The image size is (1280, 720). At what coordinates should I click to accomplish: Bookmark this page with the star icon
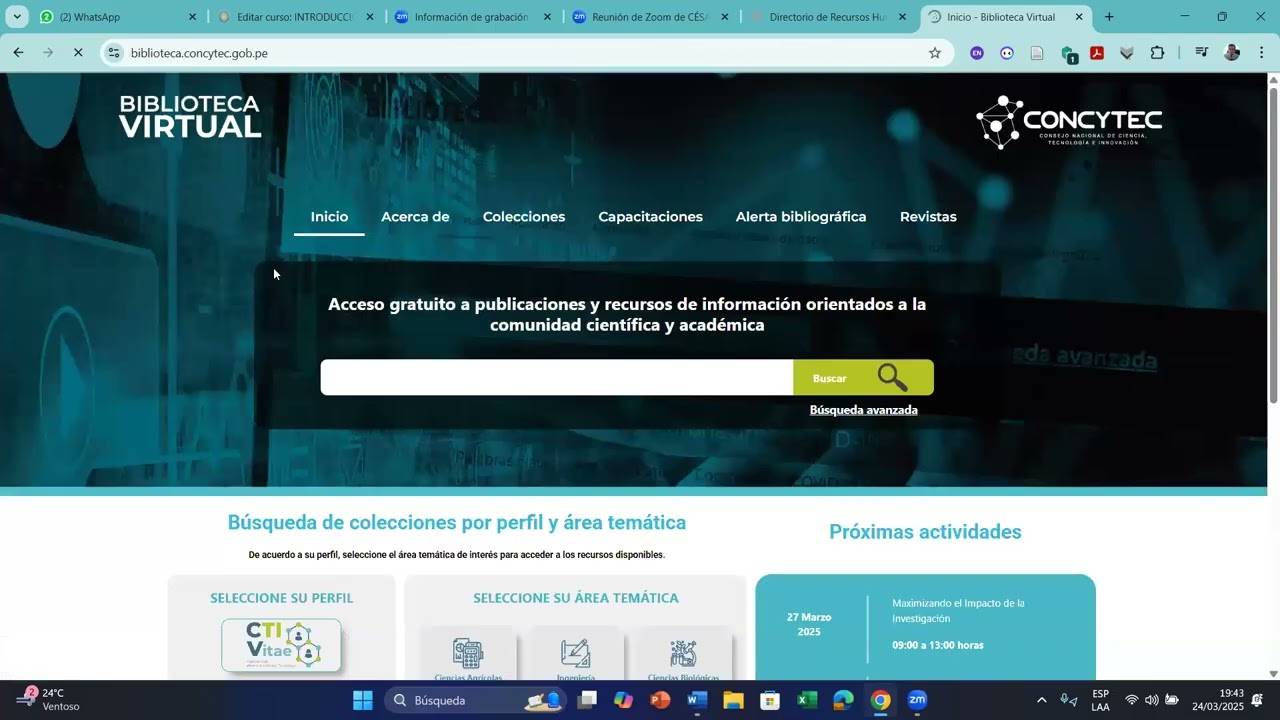click(x=935, y=53)
